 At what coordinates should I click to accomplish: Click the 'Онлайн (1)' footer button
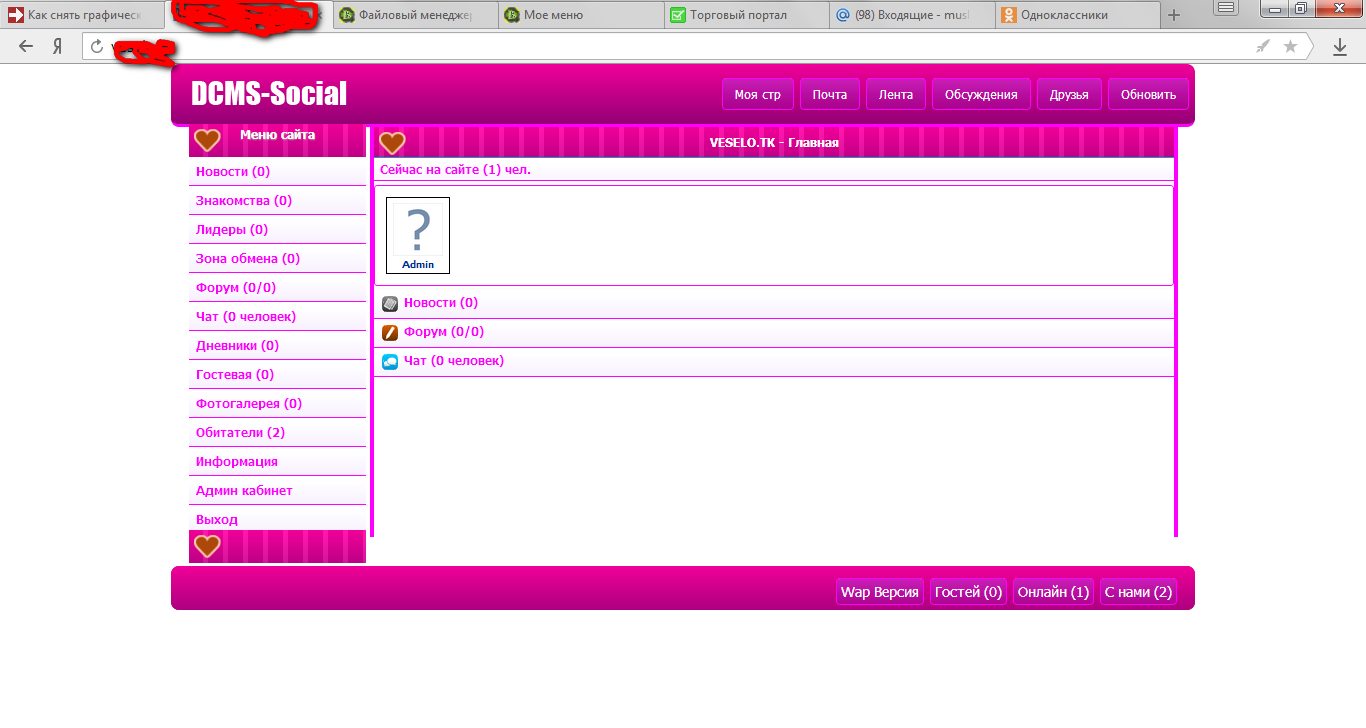pos(1053,592)
